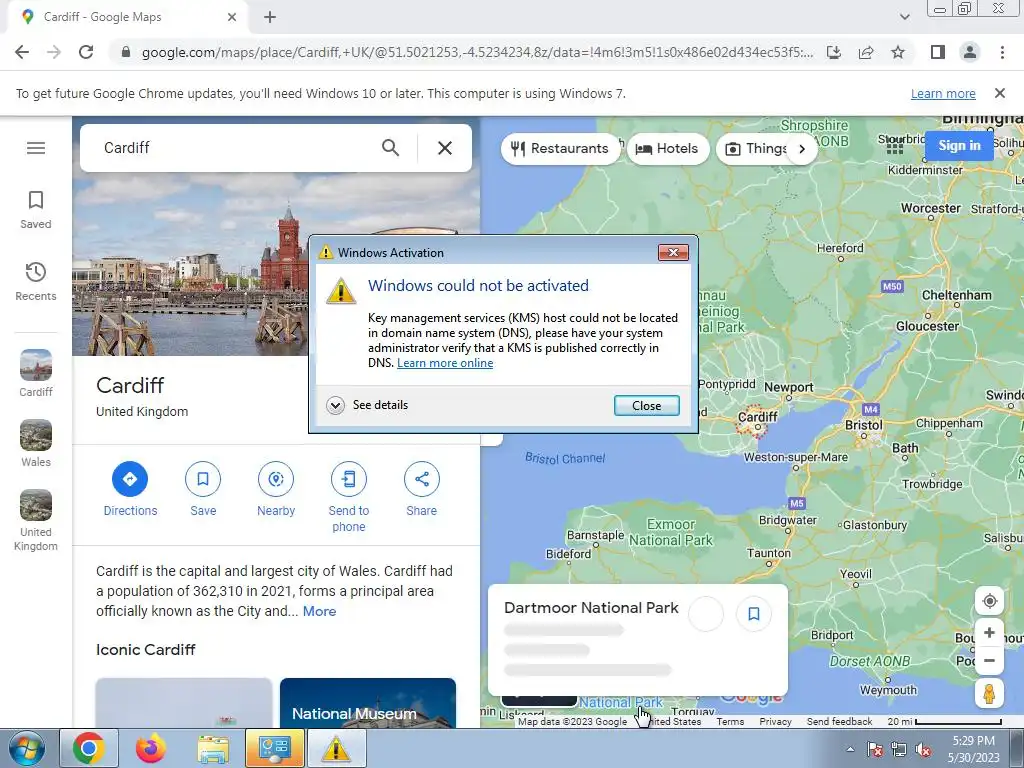
Task: Filter the map by Restaurants
Action: click(560, 149)
